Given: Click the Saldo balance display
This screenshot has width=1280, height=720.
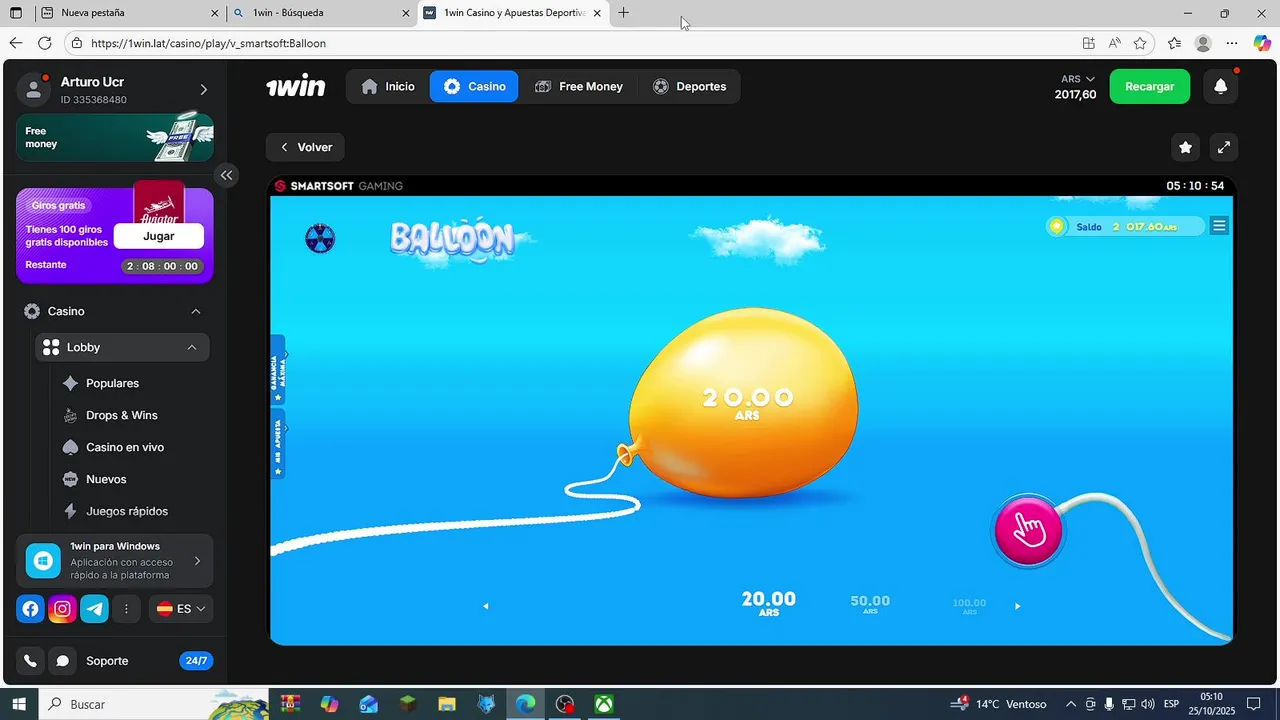Looking at the screenshot, I should pos(1126,226).
